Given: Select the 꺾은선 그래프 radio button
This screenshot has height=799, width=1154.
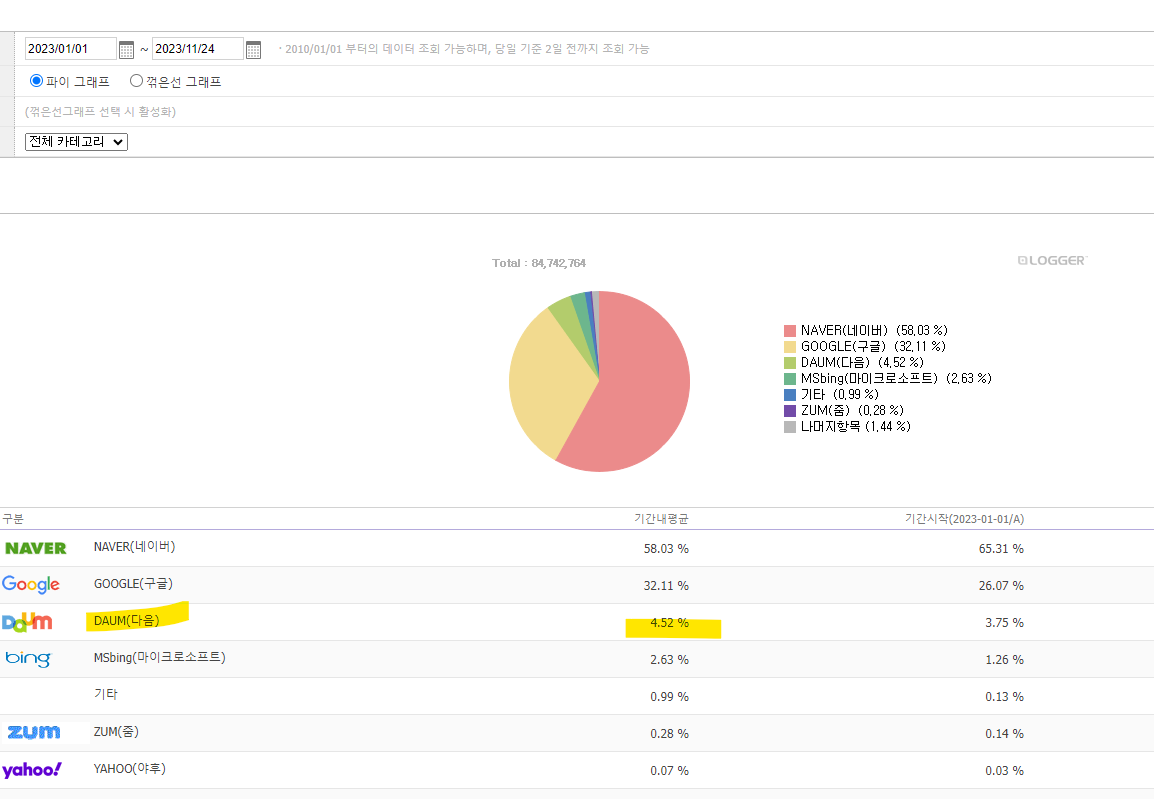Looking at the screenshot, I should [136, 81].
